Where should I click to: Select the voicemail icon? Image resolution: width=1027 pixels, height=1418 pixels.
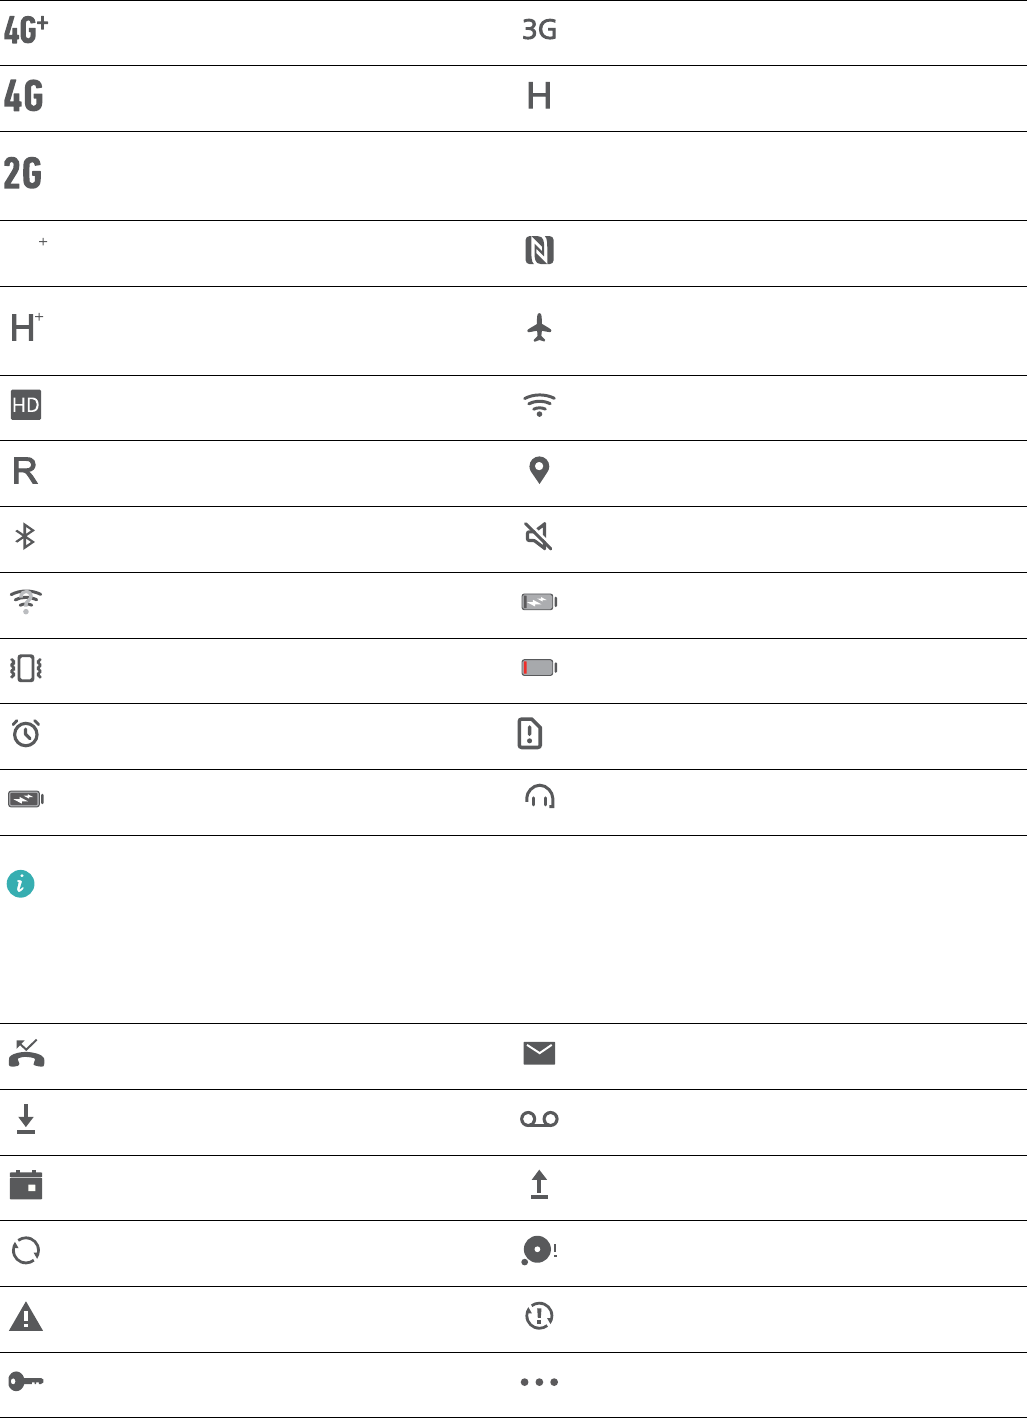point(539,1119)
